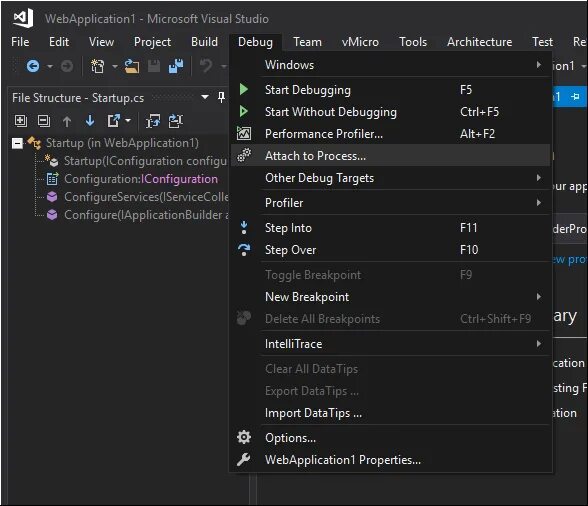Close the open Debug menu
Image resolution: width=588 pixels, height=506 pixels.
pos(255,42)
